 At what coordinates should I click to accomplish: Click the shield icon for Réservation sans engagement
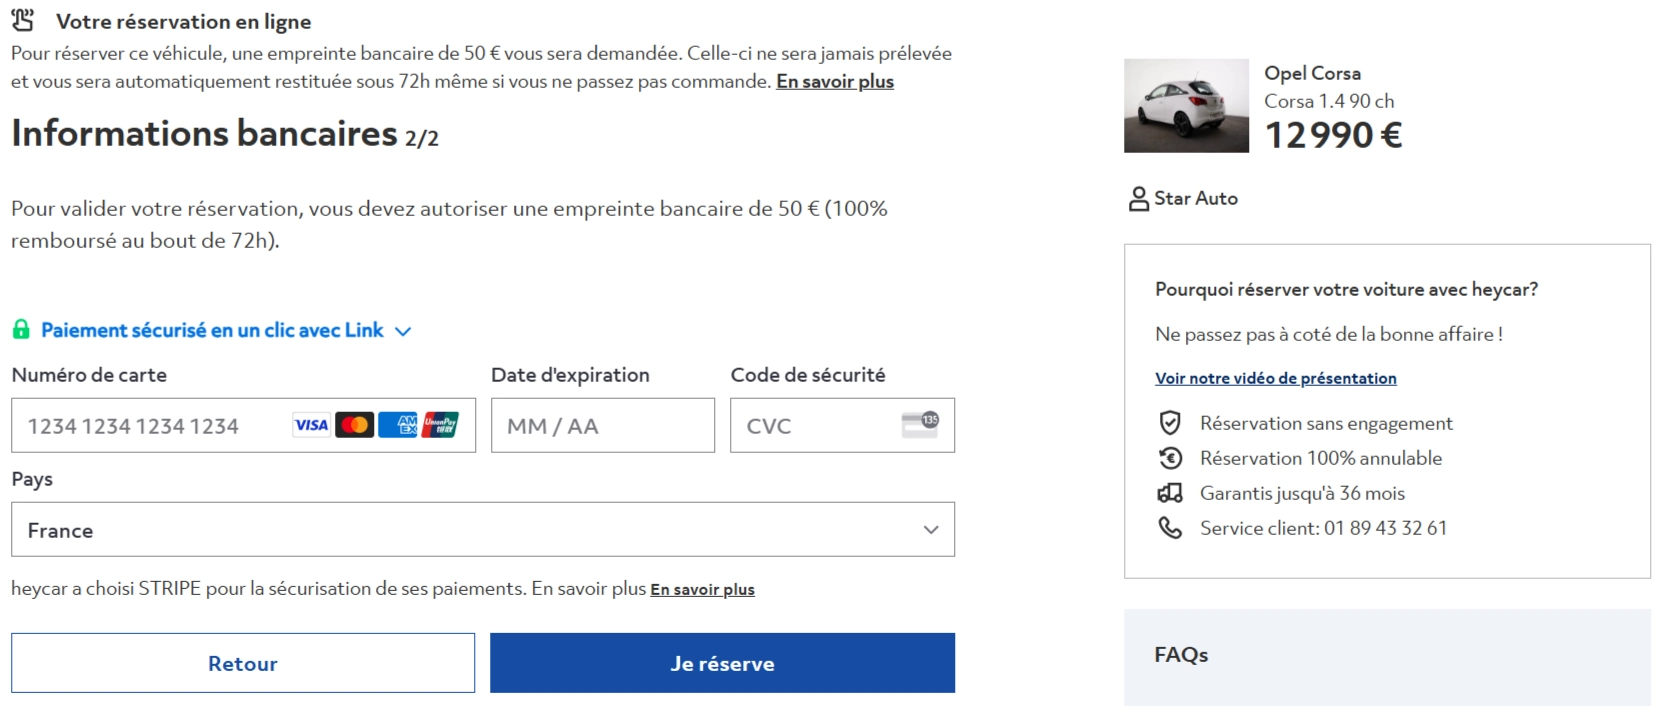pos(1169,423)
